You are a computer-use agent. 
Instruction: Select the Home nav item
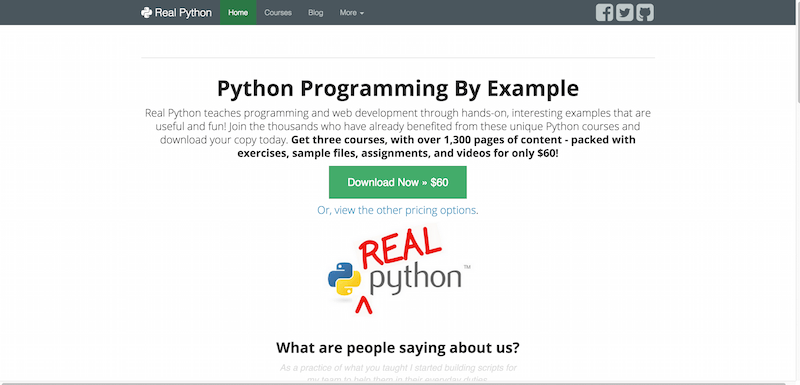pyautogui.click(x=238, y=12)
